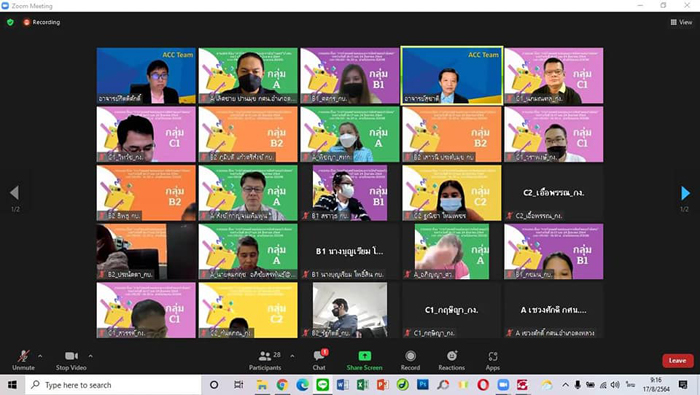Go to previous gallery page arrow
This screenshot has width=700, height=395.
tap(14, 193)
